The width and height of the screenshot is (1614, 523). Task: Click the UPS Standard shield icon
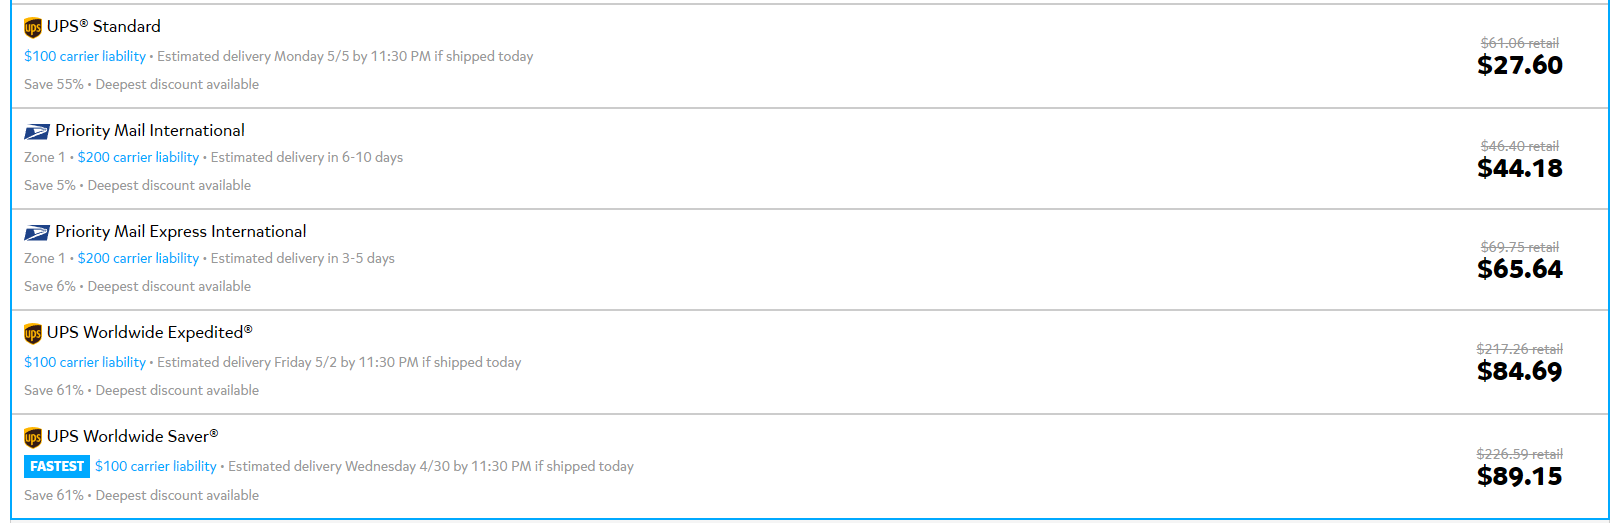pyautogui.click(x=33, y=27)
